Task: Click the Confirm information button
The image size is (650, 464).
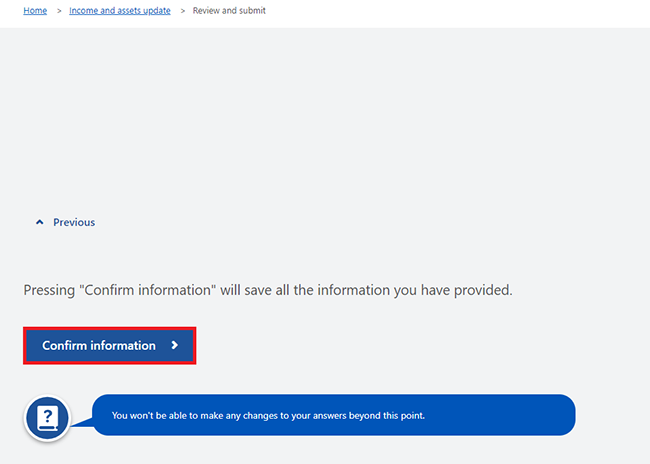Action: pos(110,345)
